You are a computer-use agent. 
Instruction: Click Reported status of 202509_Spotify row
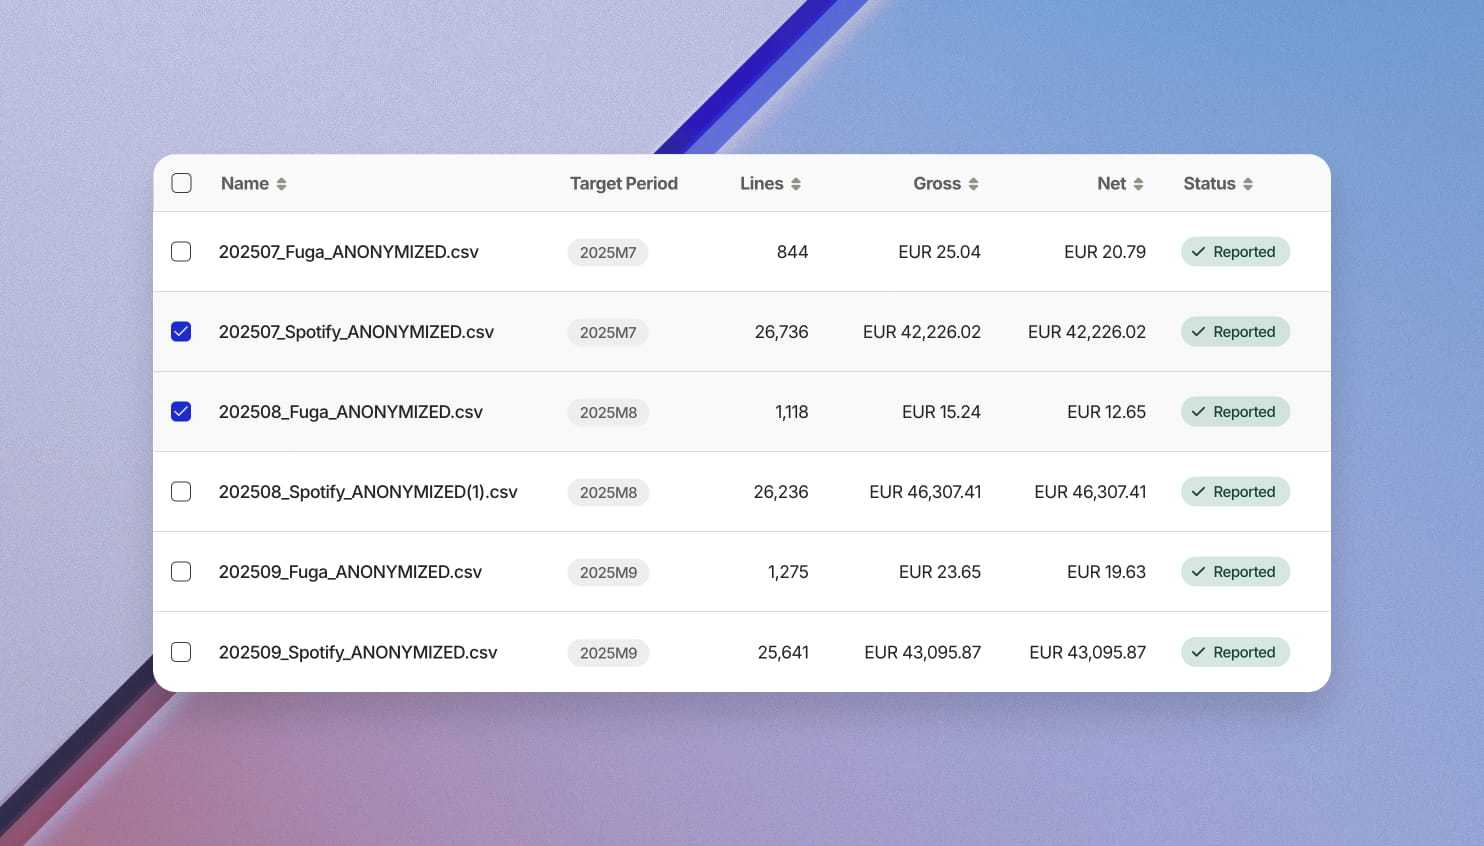click(x=1235, y=652)
